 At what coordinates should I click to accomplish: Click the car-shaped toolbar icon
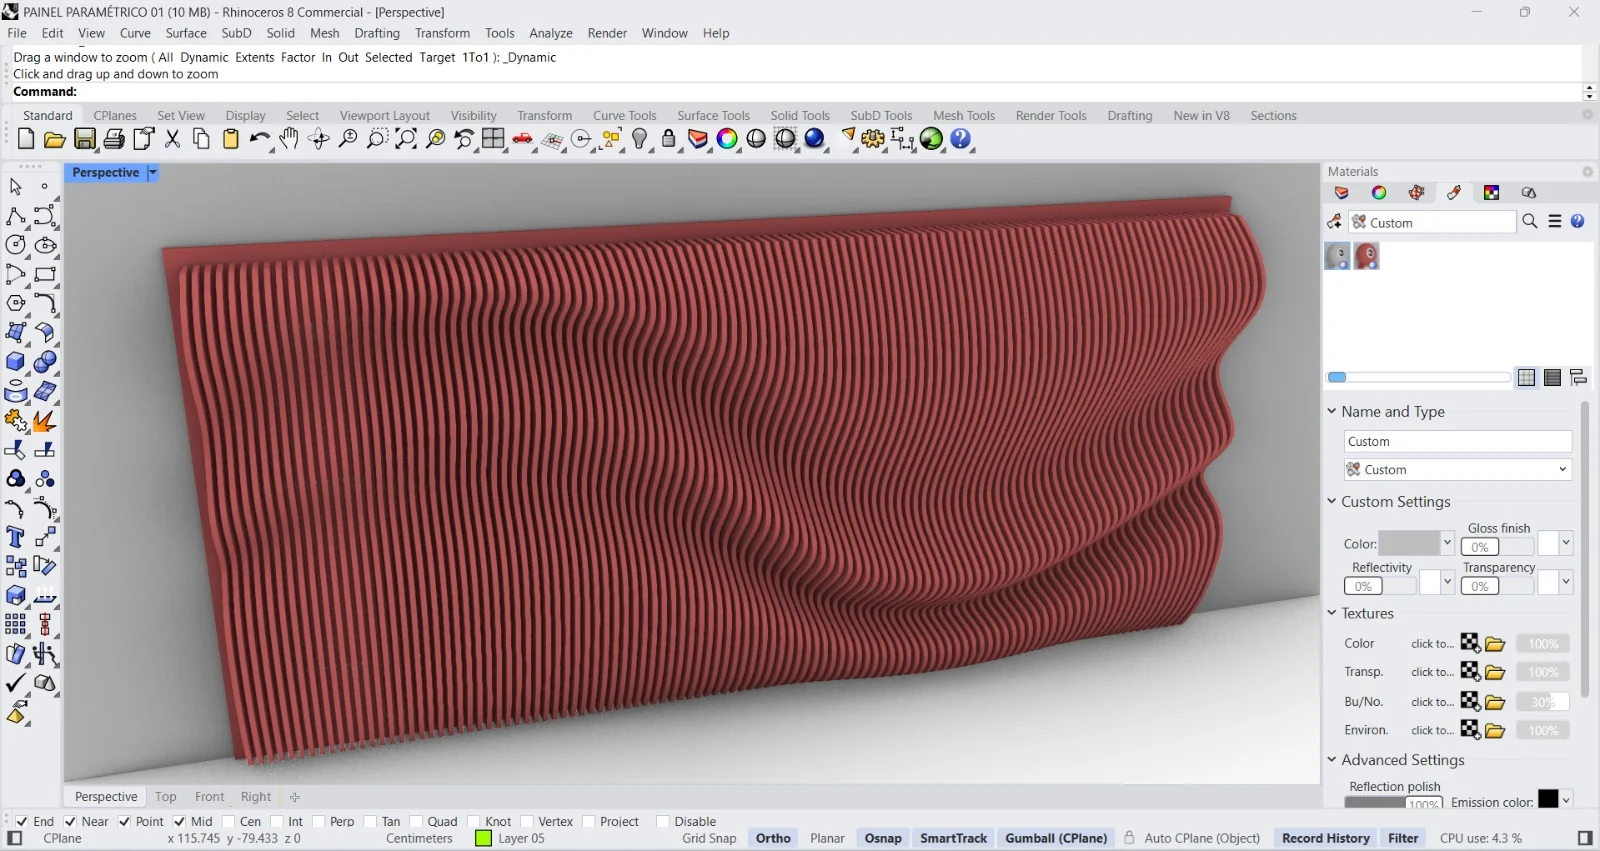coord(522,139)
